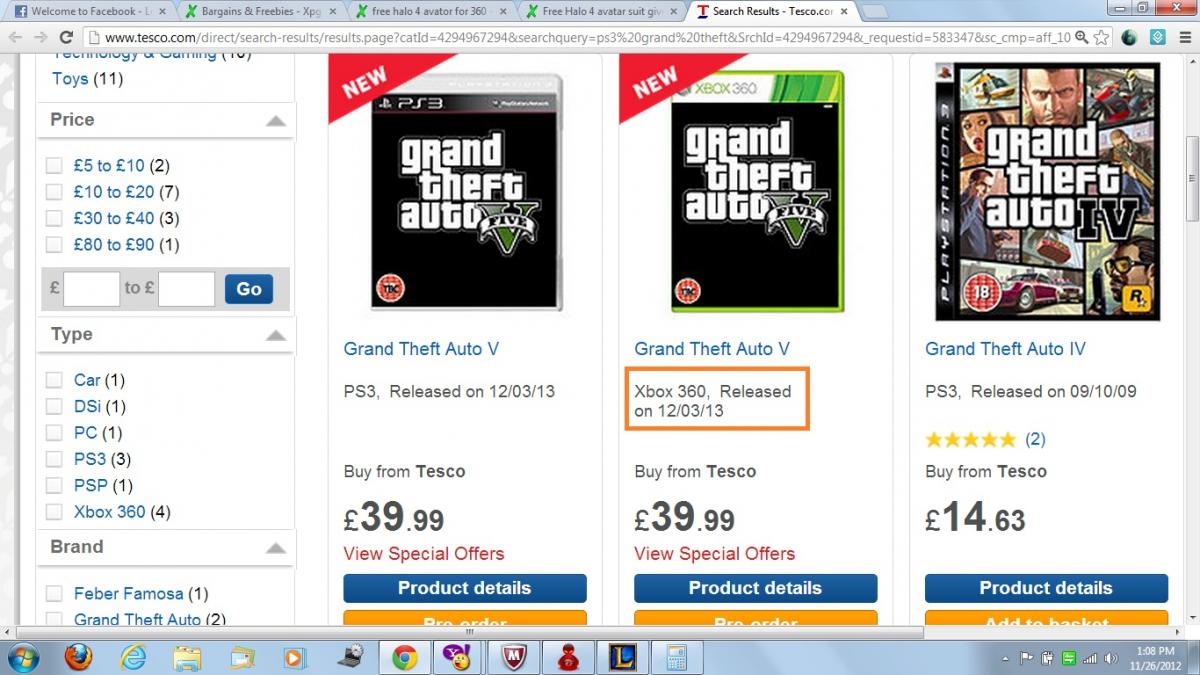The height and width of the screenshot is (675, 1200).
Task: Click Product details for Grand Theft Auto IV
Action: point(1046,588)
